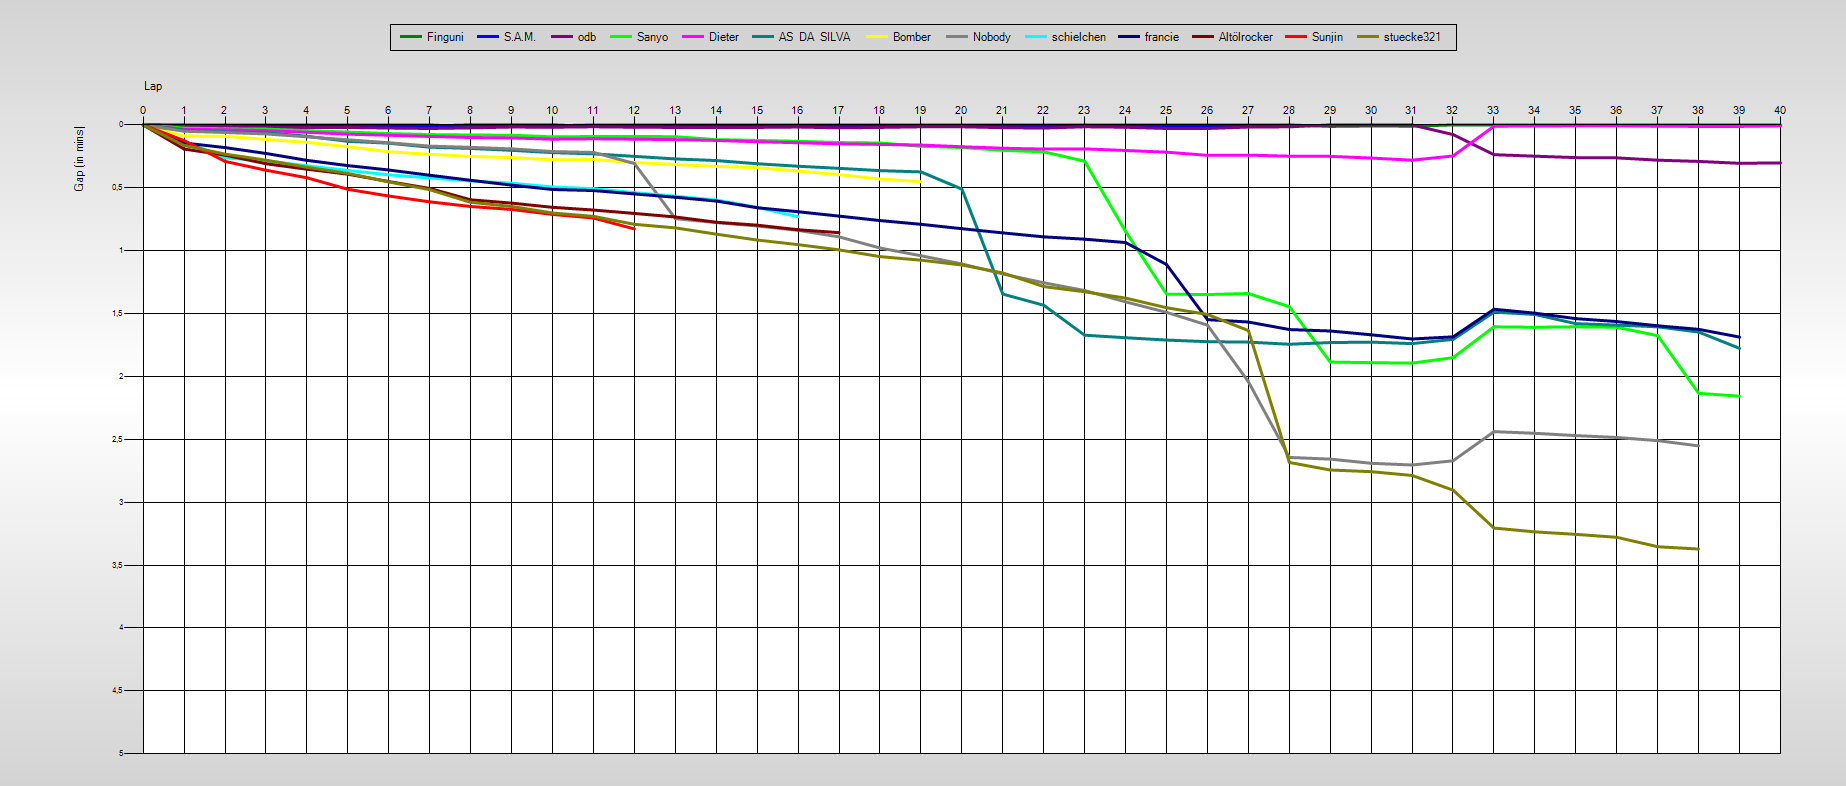Screen dimensions: 1846x786
Task: Click the yellow Bomber legend swatch
Action: [x=877, y=37]
